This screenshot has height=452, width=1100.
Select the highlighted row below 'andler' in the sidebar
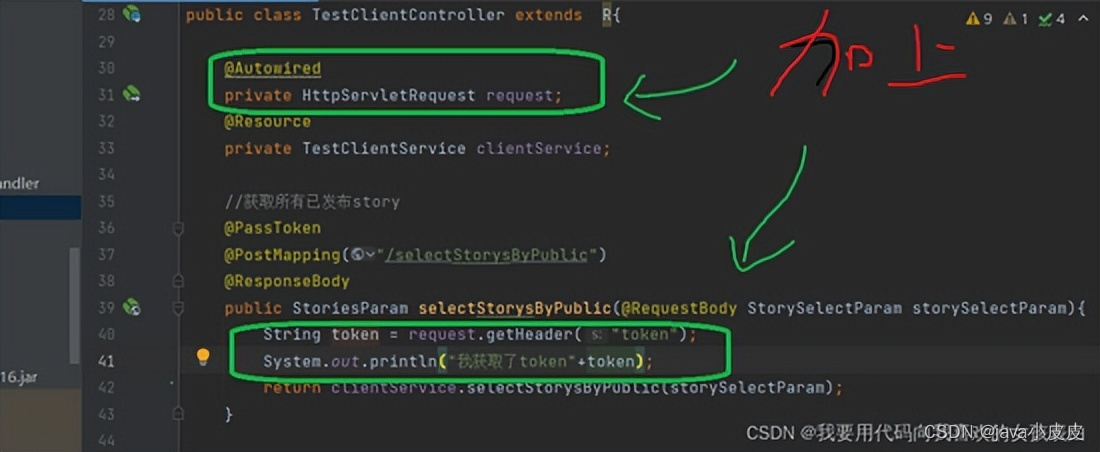(x=40, y=208)
